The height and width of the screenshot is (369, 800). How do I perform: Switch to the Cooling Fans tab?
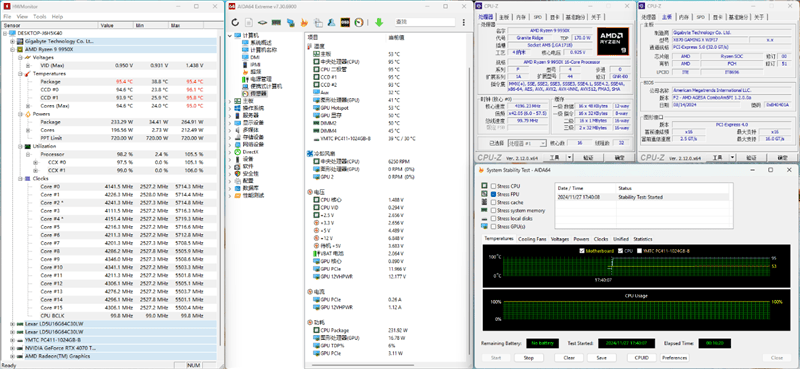(532, 239)
